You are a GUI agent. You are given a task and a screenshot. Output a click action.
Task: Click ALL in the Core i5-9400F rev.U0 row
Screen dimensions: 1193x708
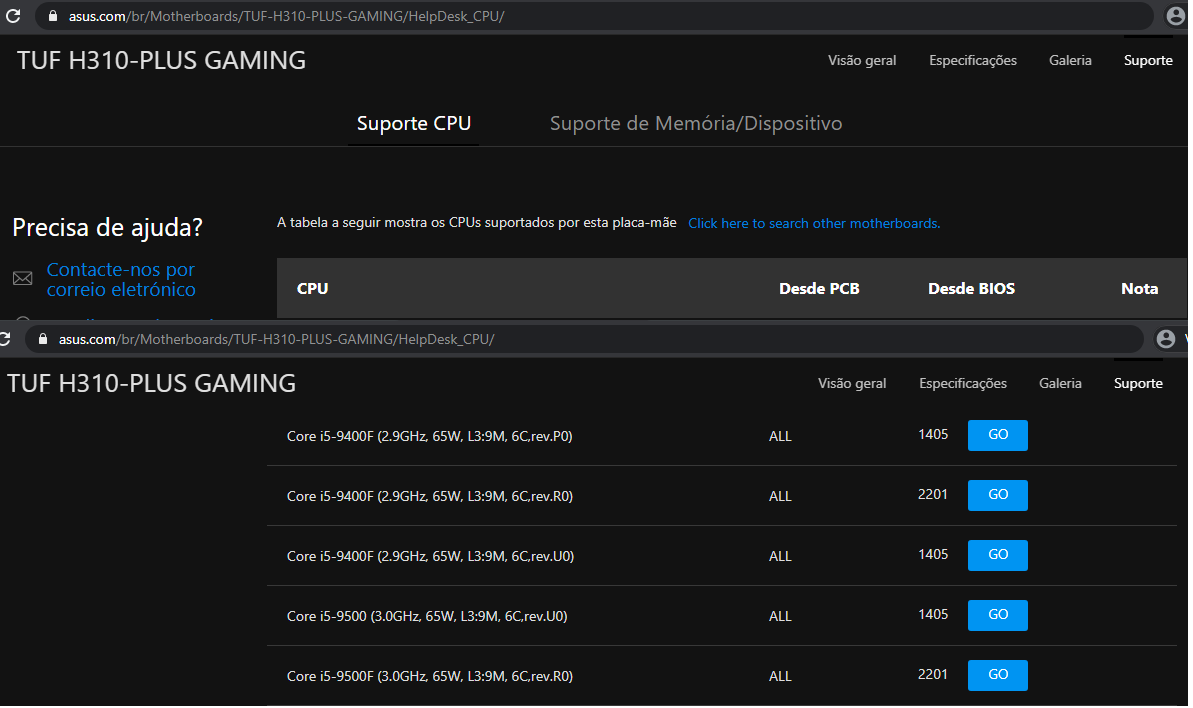(780, 556)
